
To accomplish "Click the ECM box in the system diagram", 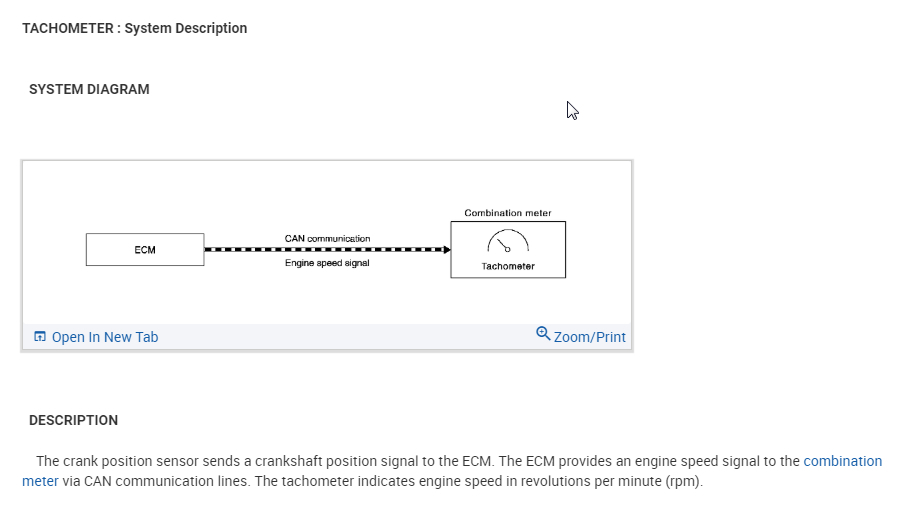I will (145, 250).
